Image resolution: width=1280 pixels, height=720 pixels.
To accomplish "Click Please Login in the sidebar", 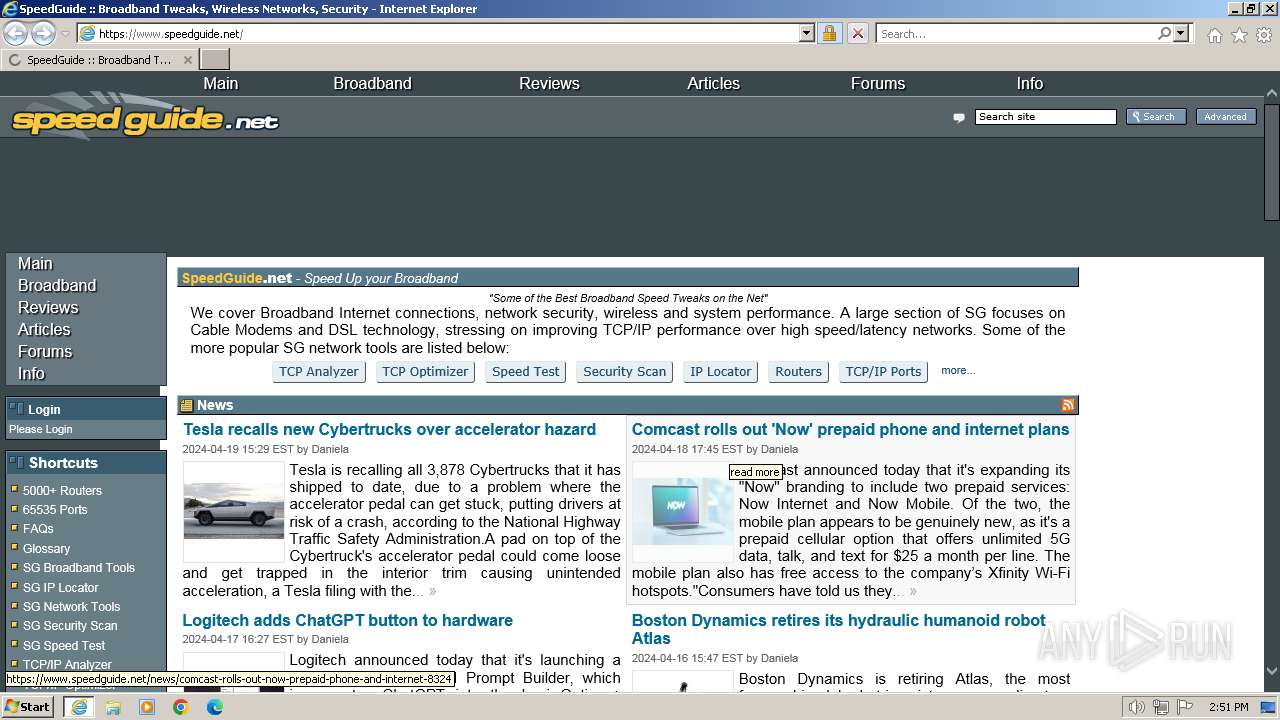I will (x=41, y=429).
